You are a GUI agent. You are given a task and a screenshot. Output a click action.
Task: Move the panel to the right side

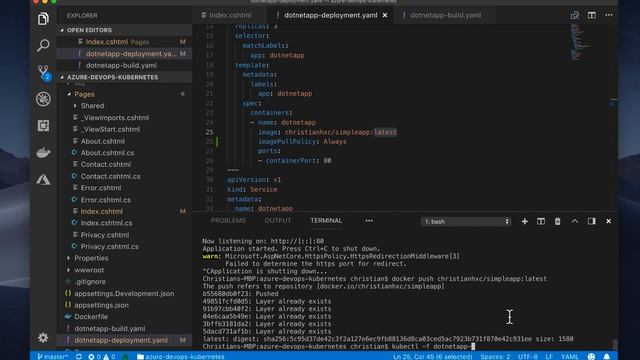591,221
